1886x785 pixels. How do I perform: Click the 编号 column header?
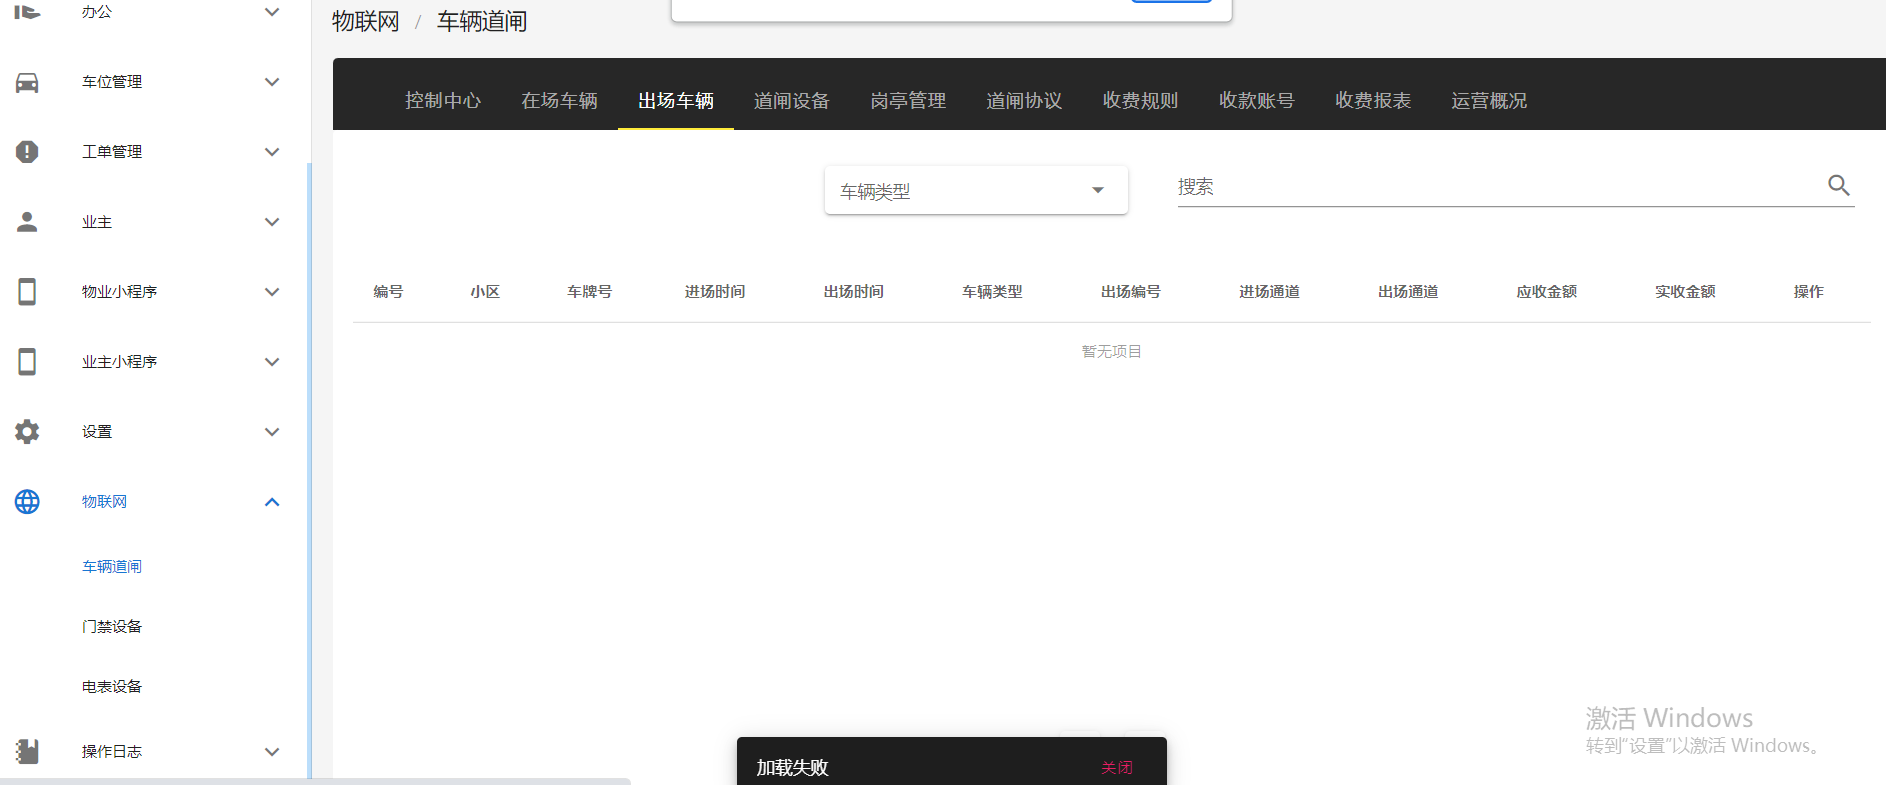click(388, 292)
